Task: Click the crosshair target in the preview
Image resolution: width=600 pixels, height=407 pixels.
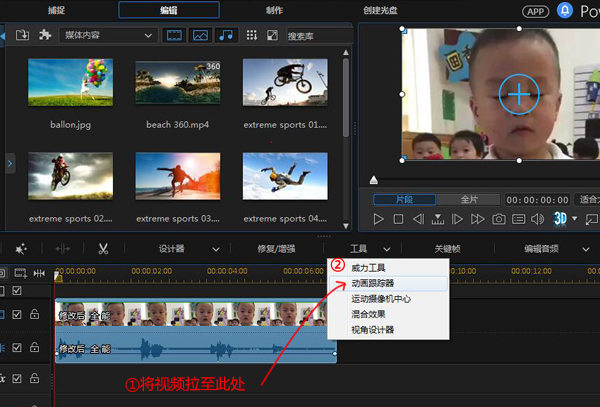Action: click(519, 94)
